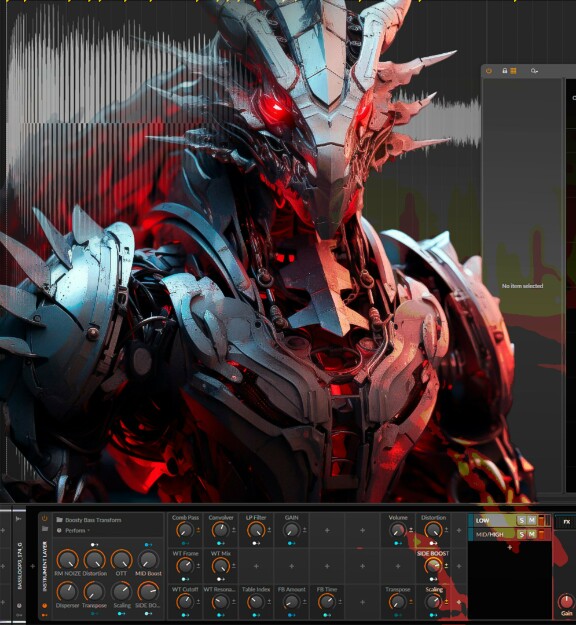576x625 pixels.
Task: Toggle bipolar switch next to Volume
Action: (x=411, y=530)
